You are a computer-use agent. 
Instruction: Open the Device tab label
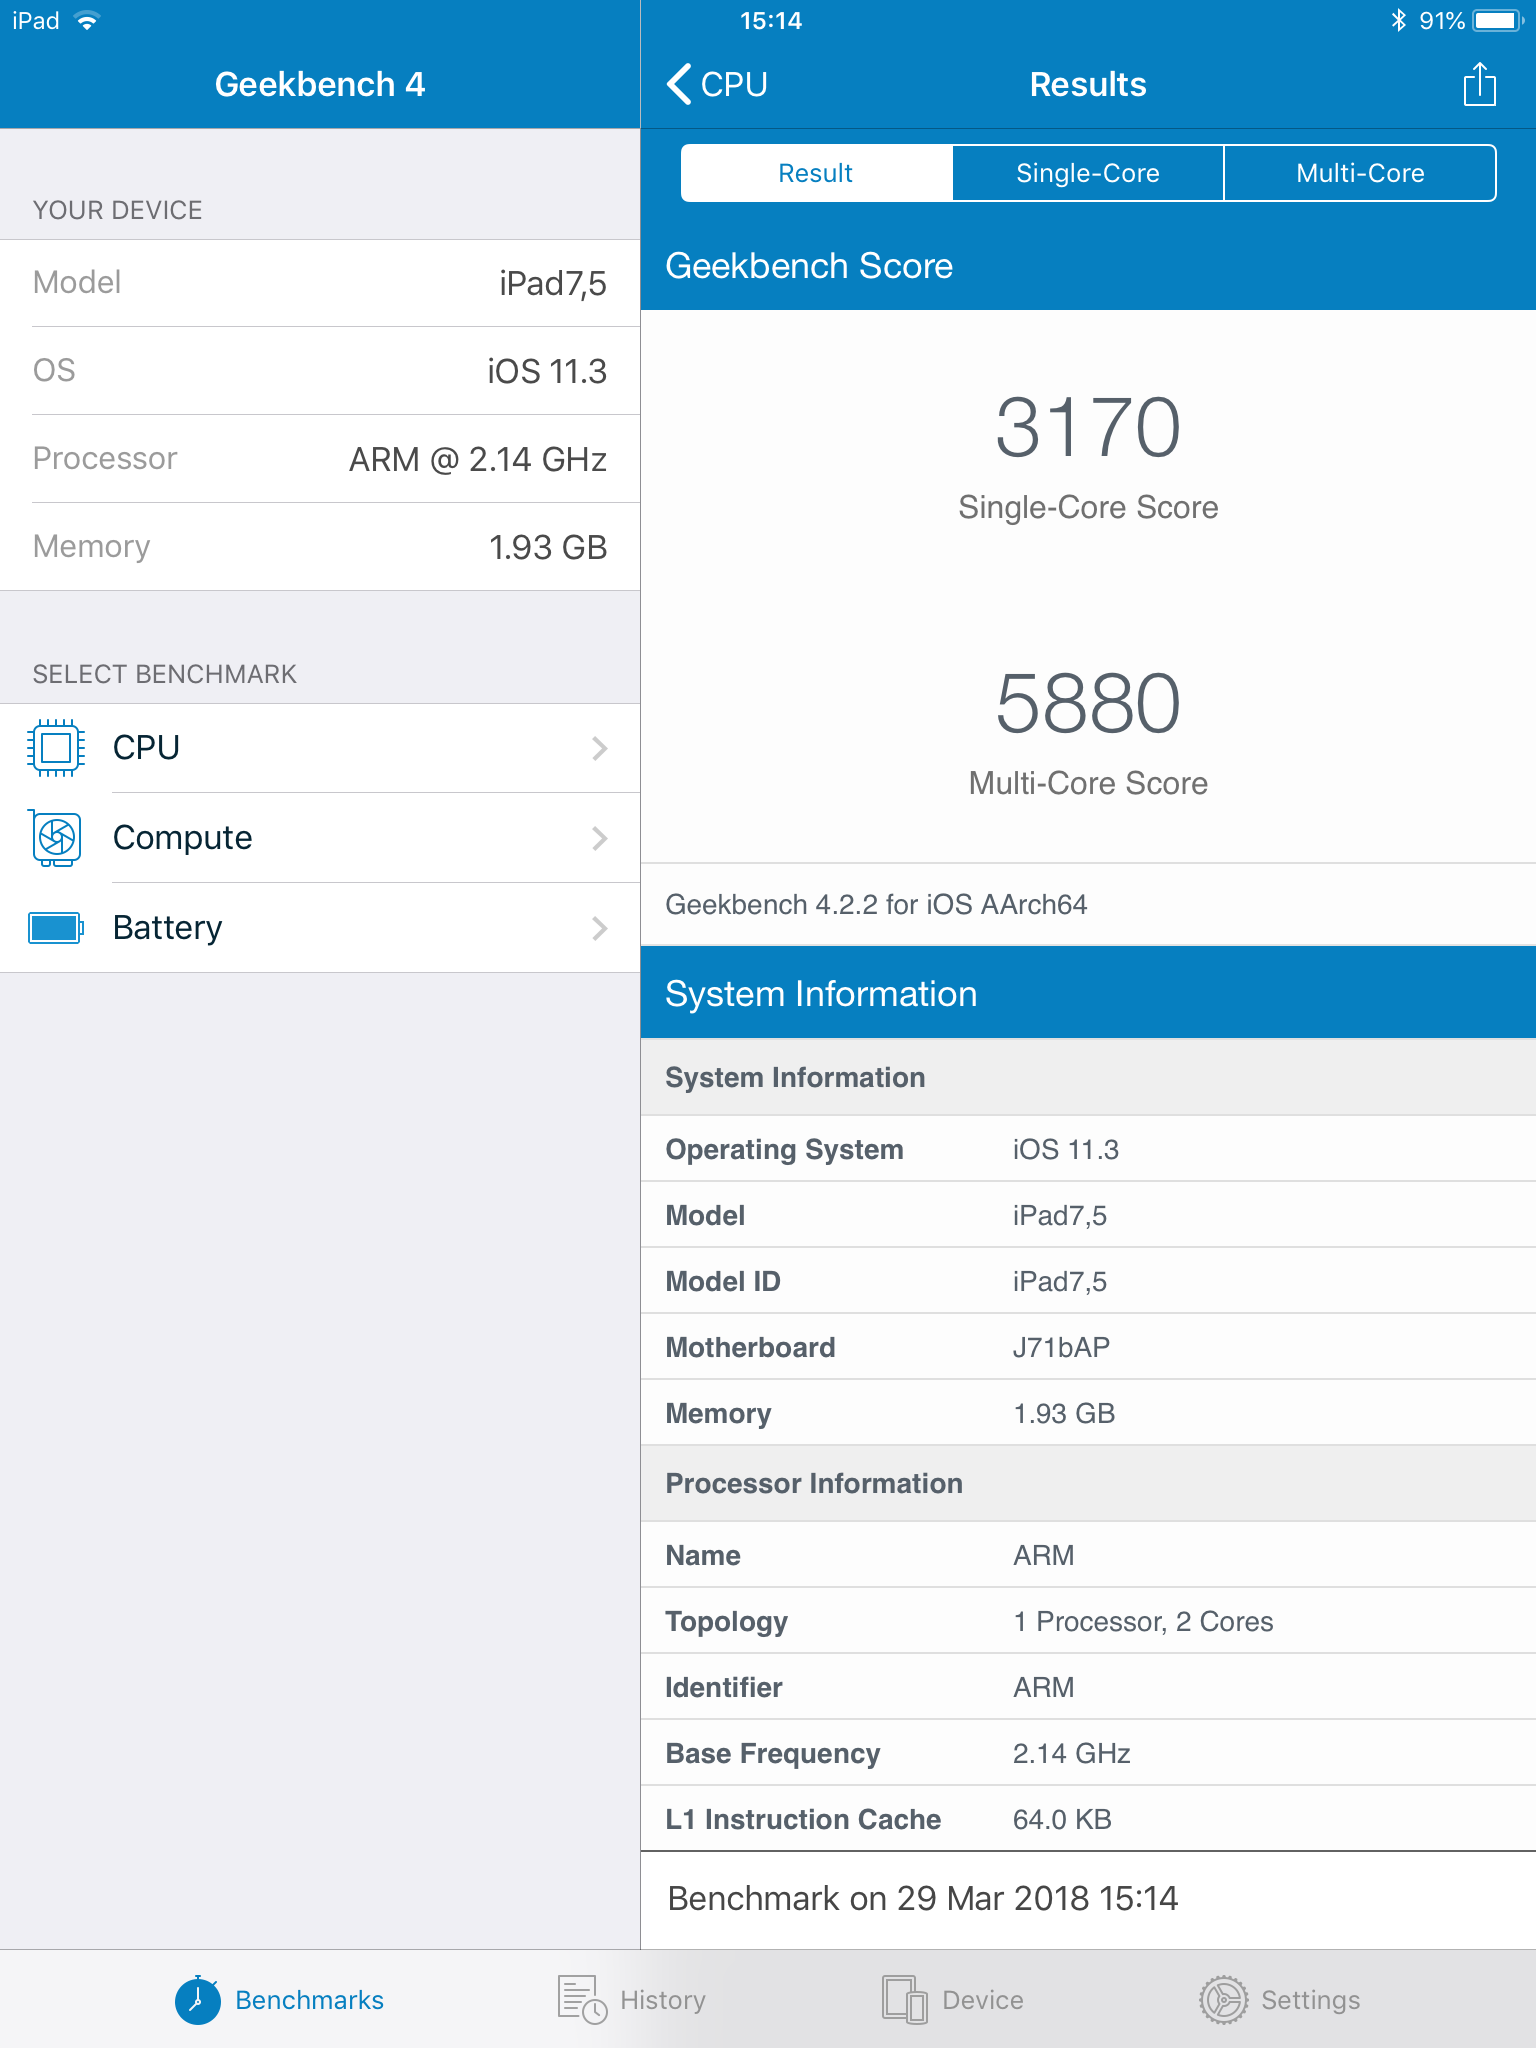[x=983, y=1999]
